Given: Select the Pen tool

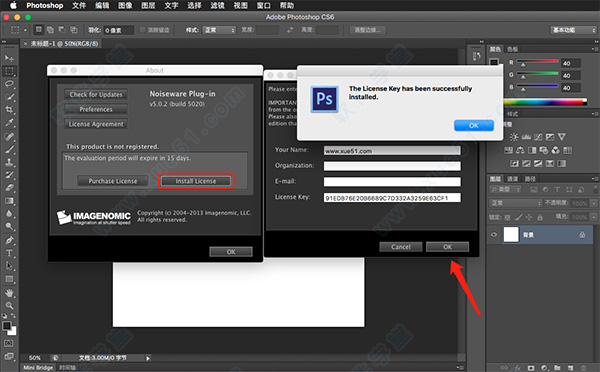Looking at the screenshot, I should pos(9,240).
